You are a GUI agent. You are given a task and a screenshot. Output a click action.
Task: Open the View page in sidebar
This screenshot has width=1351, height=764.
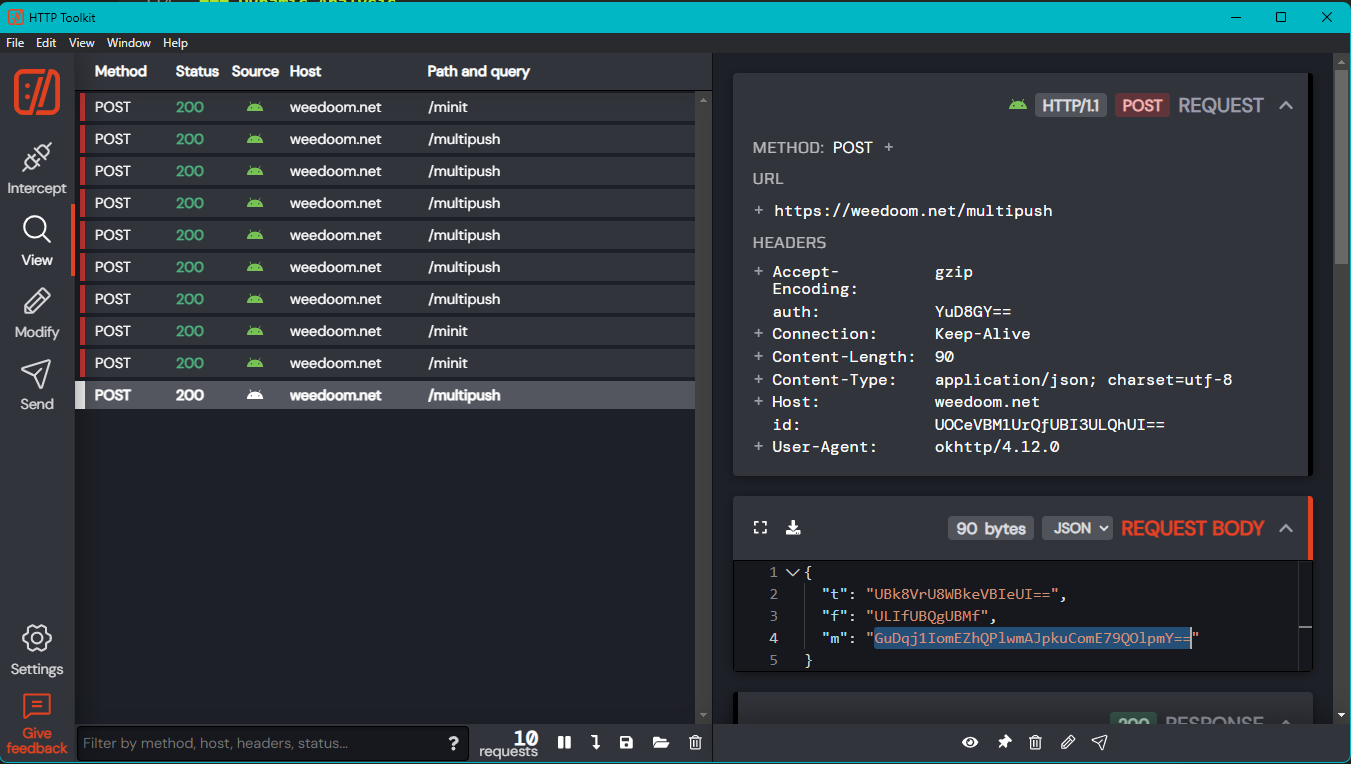click(x=37, y=241)
